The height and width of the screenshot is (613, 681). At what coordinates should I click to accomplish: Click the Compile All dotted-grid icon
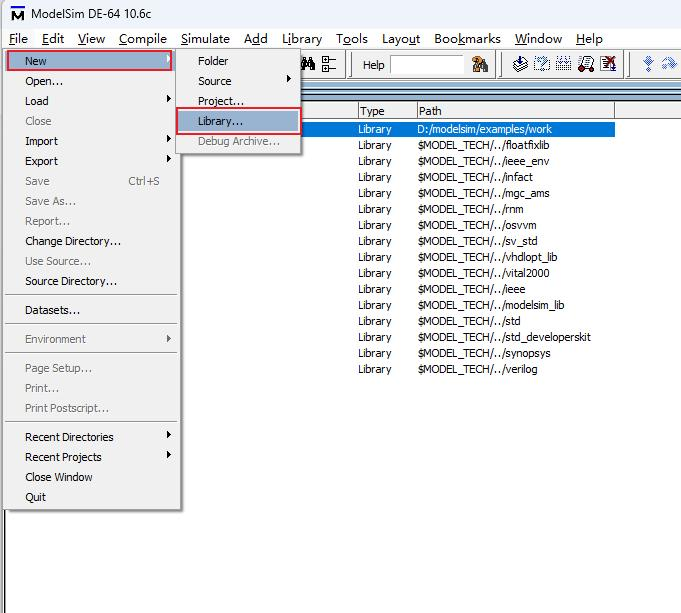[563, 64]
